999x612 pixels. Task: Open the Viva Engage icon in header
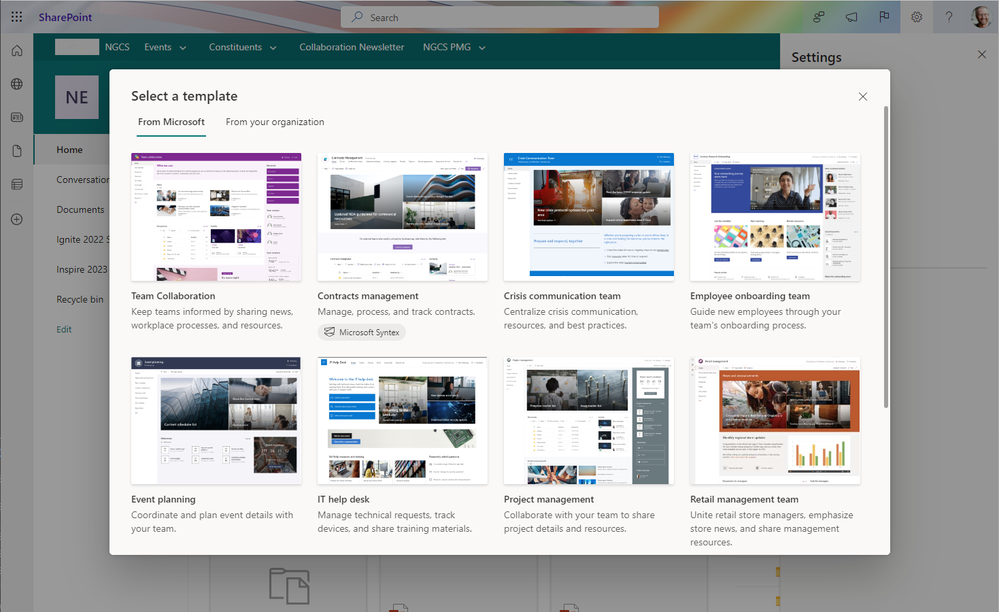click(819, 17)
